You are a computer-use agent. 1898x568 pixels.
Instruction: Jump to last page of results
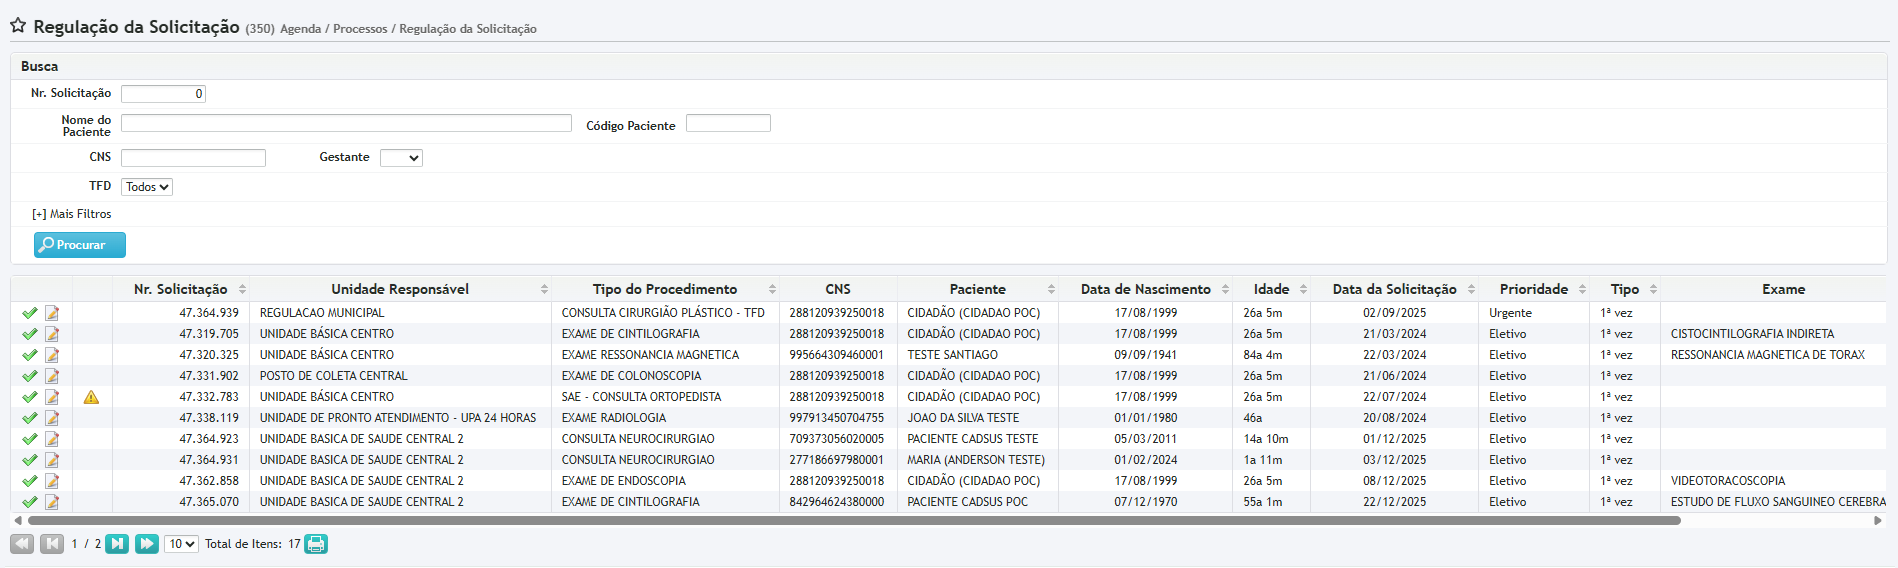pos(146,544)
